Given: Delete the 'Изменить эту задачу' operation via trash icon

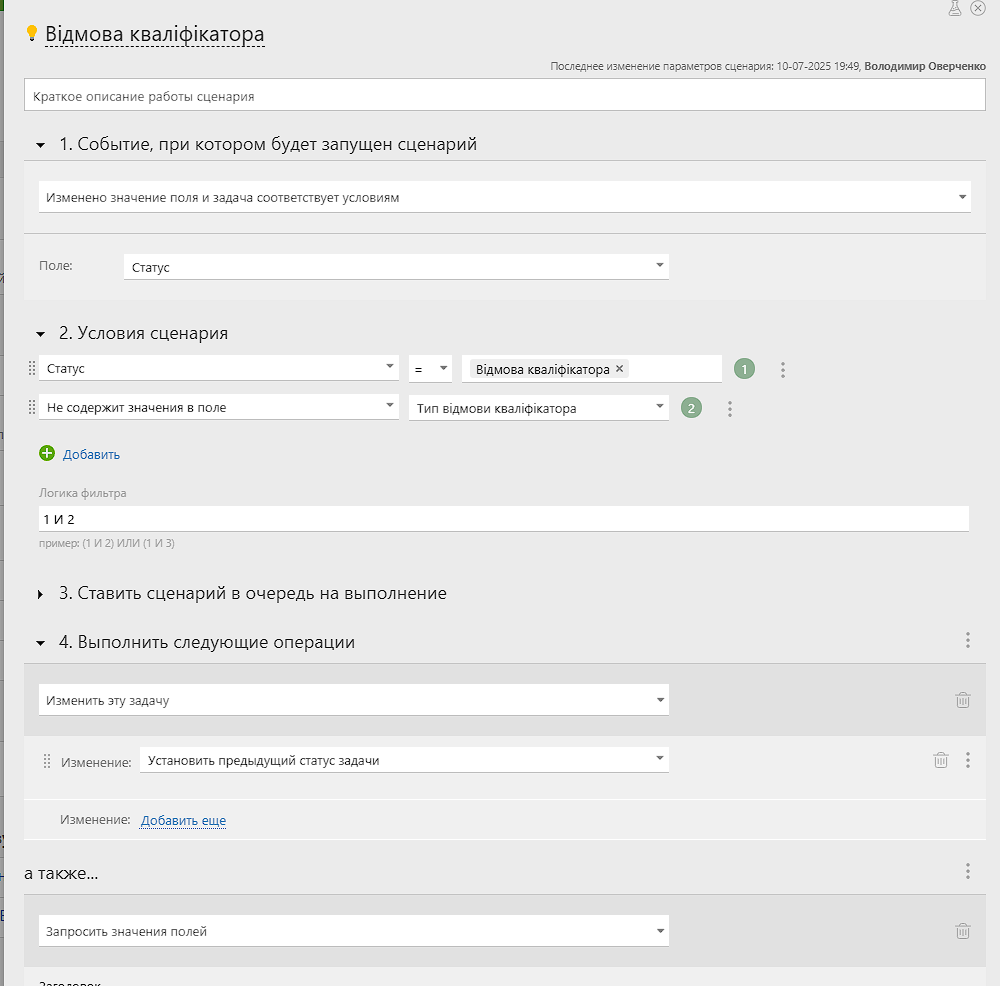Looking at the screenshot, I should pyautogui.click(x=963, y=700).
